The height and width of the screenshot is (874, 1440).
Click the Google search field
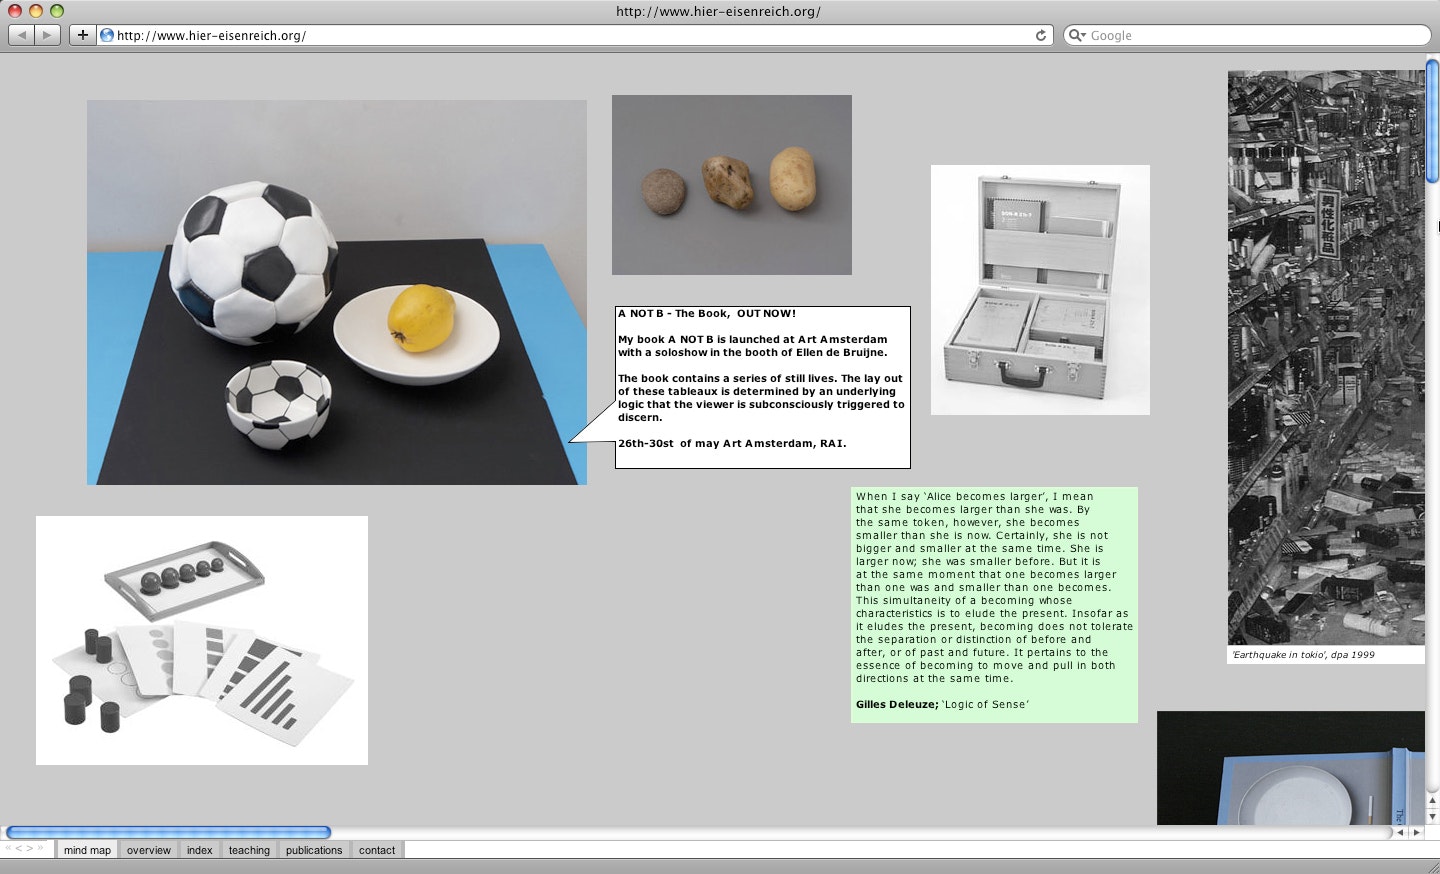pos(1255,35)
